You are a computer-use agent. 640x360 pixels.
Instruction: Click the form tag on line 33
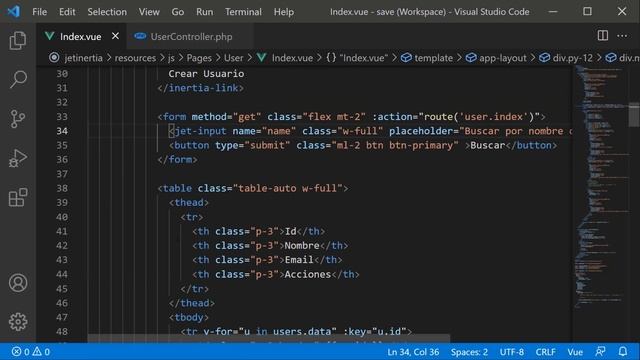pyautogui.click(x=174, y=117)
